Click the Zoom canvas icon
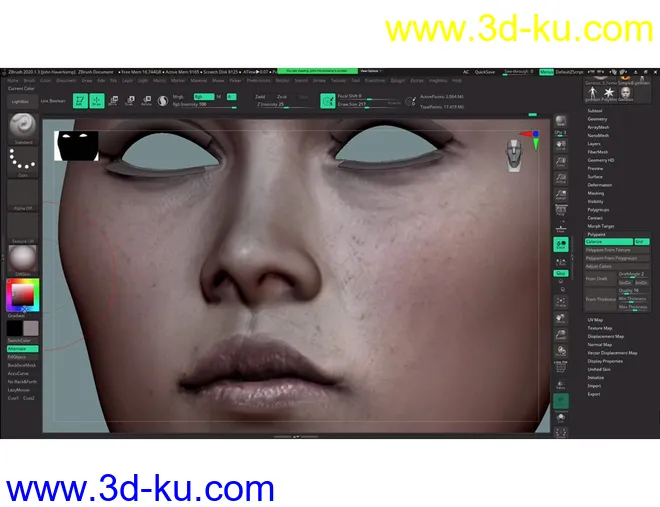 (x=561, y=162)
